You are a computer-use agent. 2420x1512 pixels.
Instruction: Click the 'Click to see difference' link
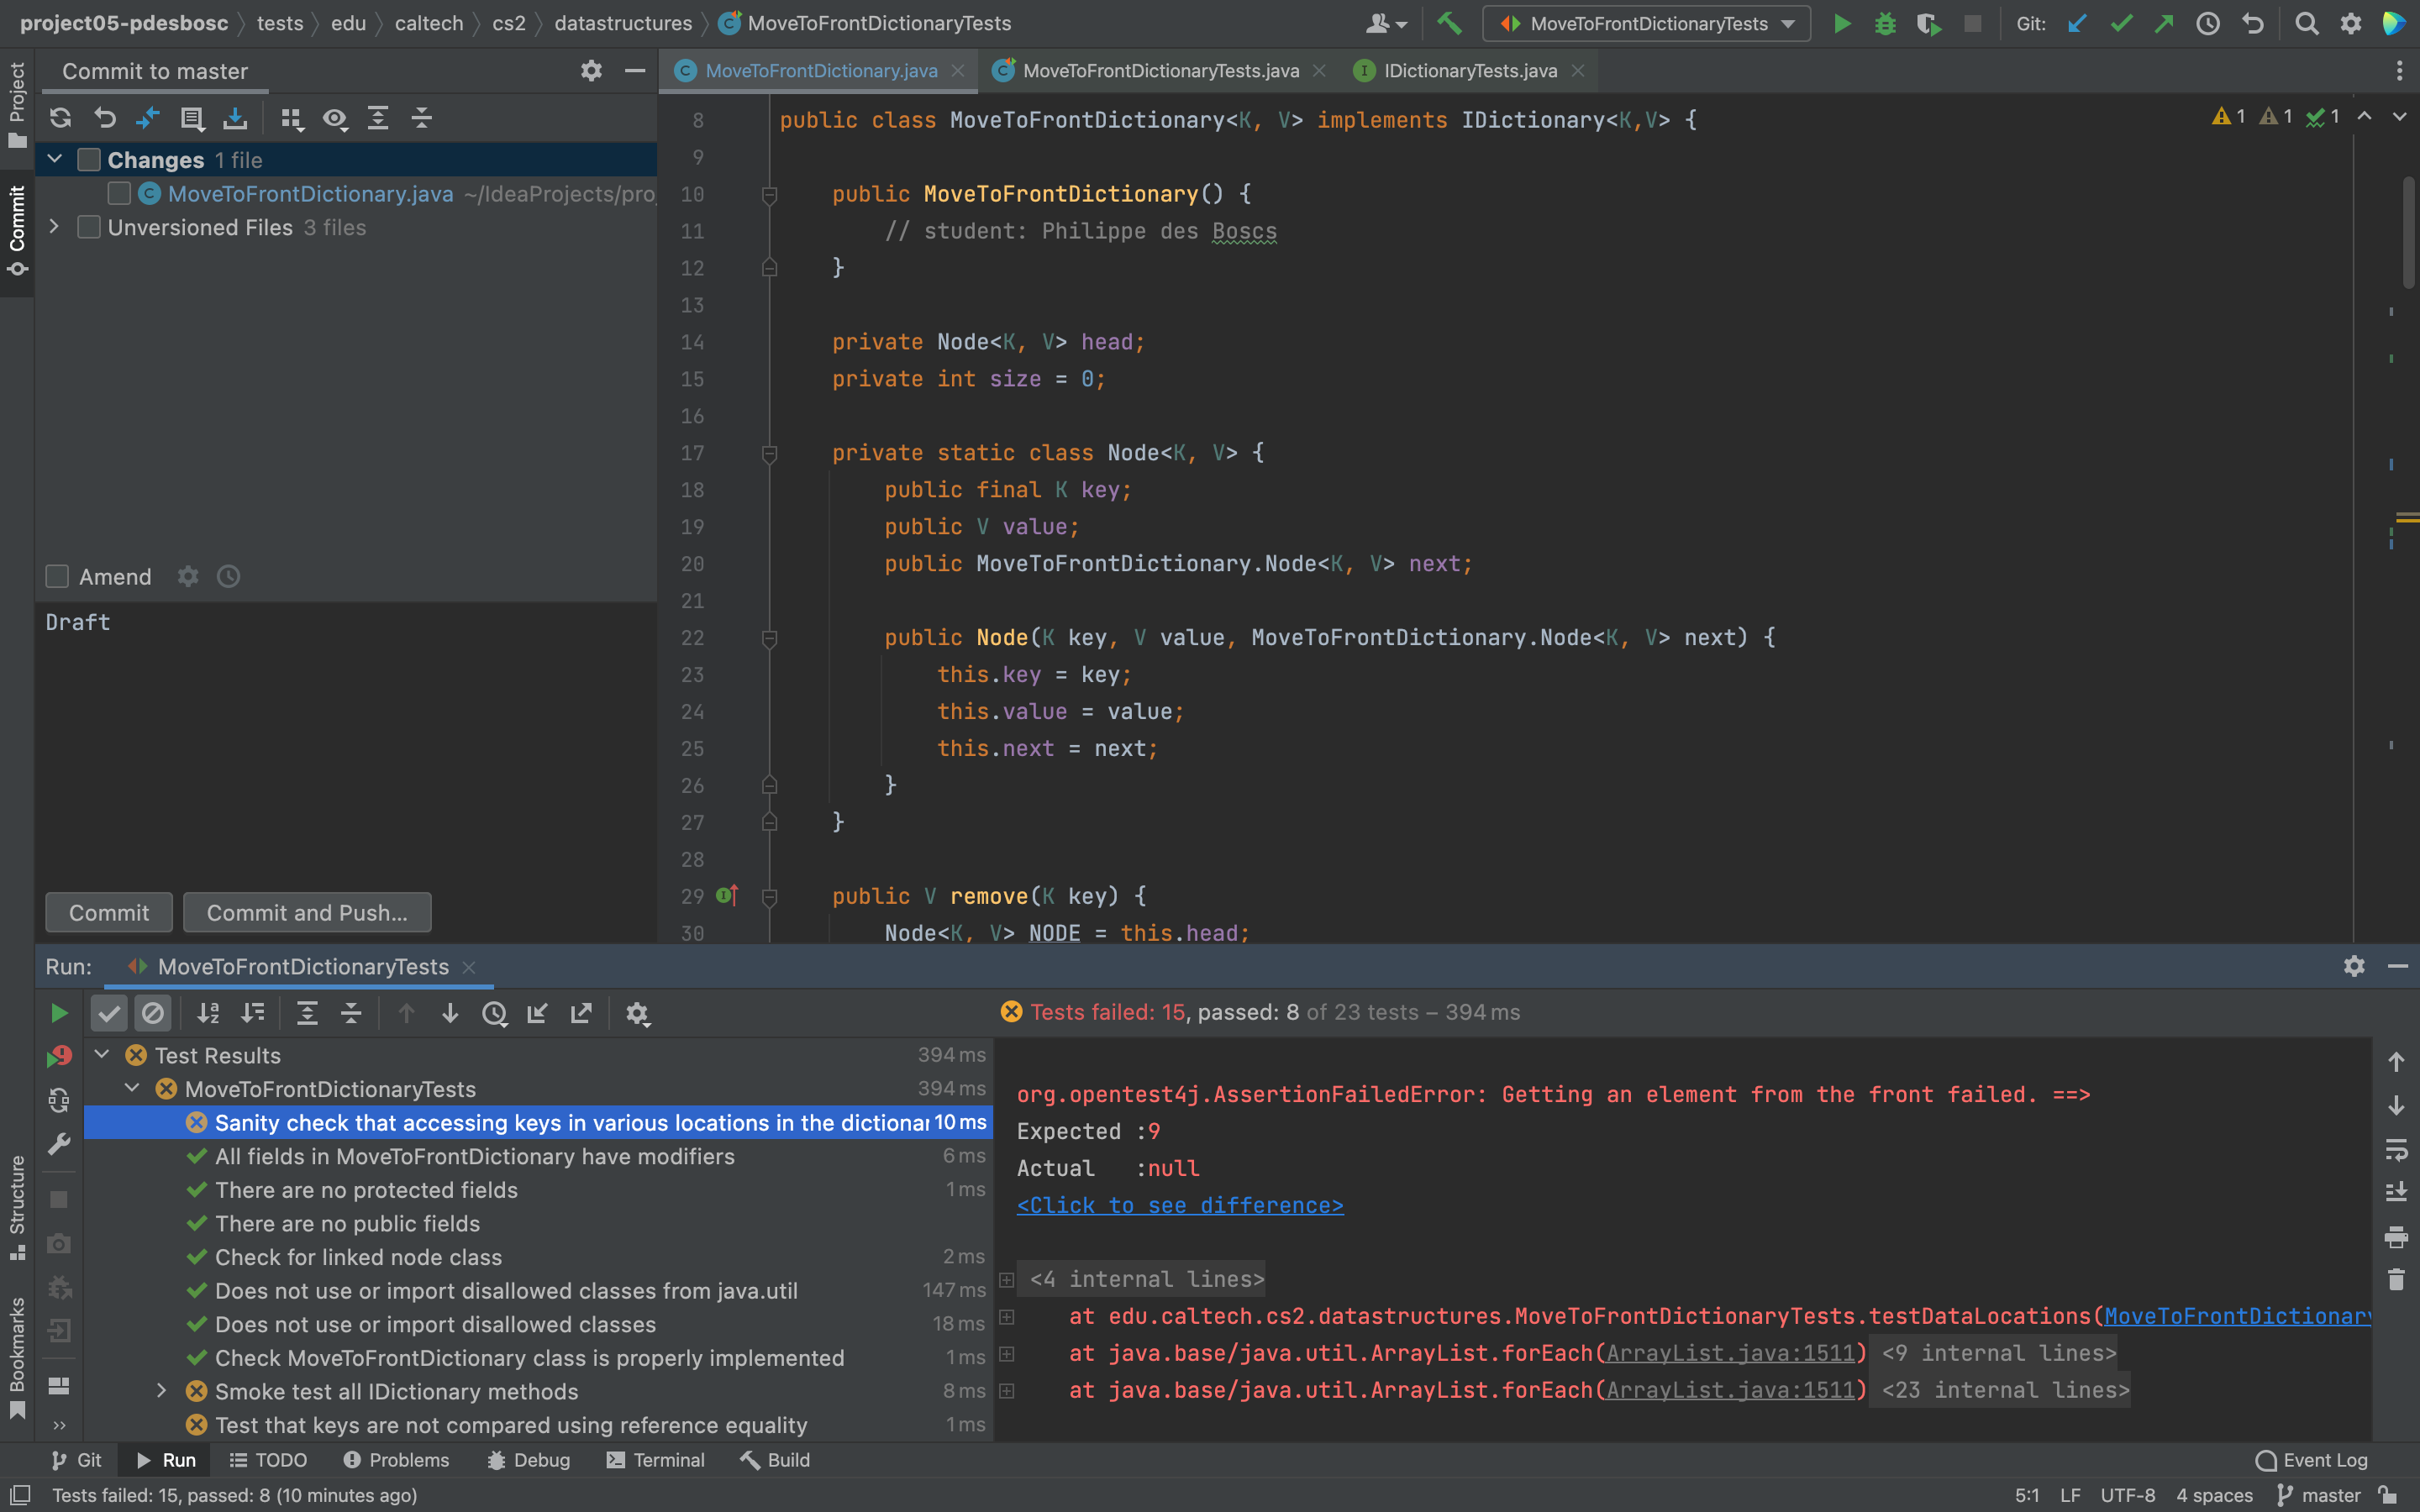[x=1180, y=1205]
